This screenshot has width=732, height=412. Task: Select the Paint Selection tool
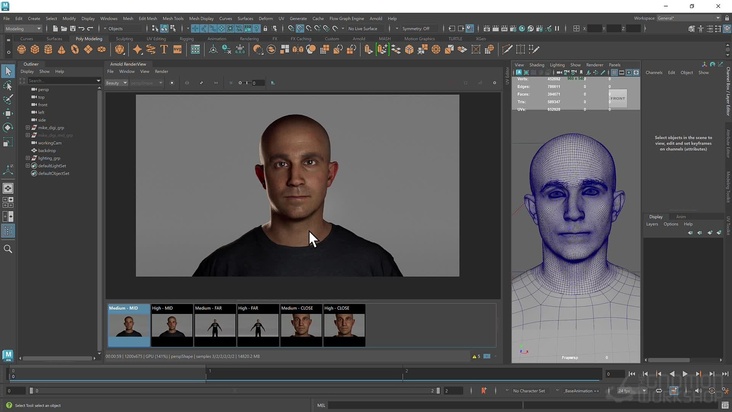8,100
